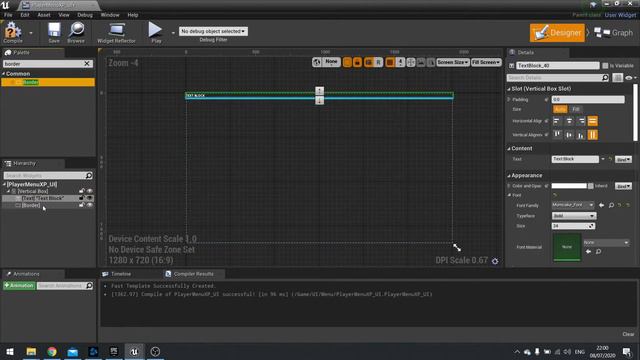Set horizontal alignment to fill
The height and width of the screenshot is (360, 640).
pos(593,121)
